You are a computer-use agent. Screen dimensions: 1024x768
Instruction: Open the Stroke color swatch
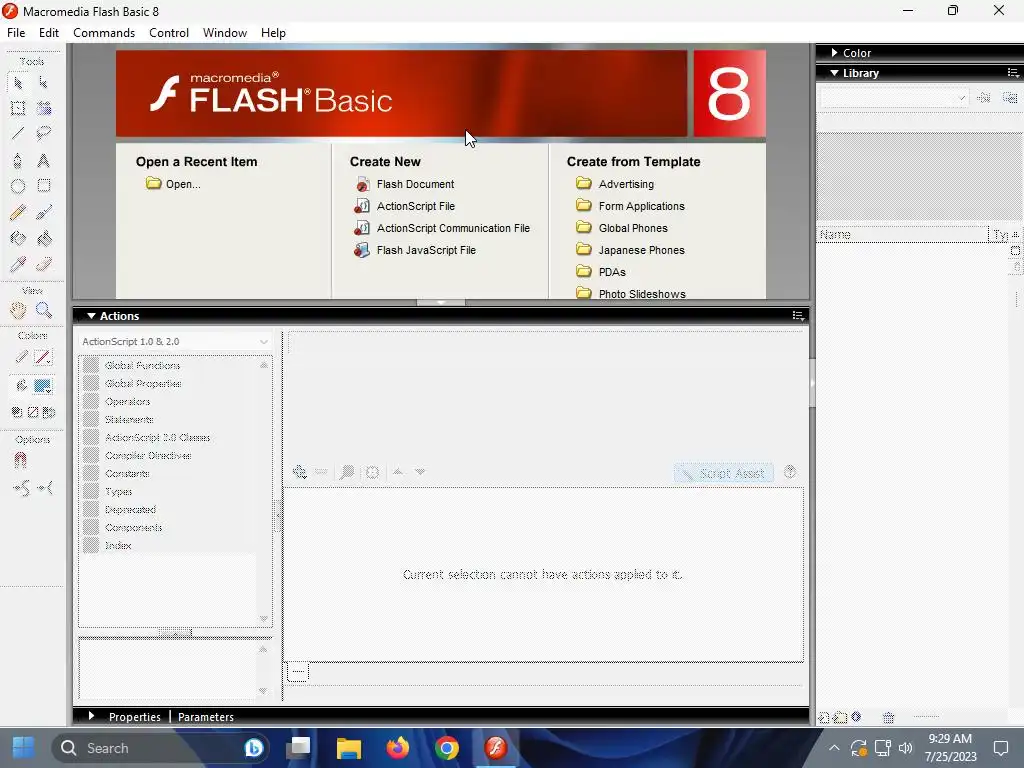point(42,357)
